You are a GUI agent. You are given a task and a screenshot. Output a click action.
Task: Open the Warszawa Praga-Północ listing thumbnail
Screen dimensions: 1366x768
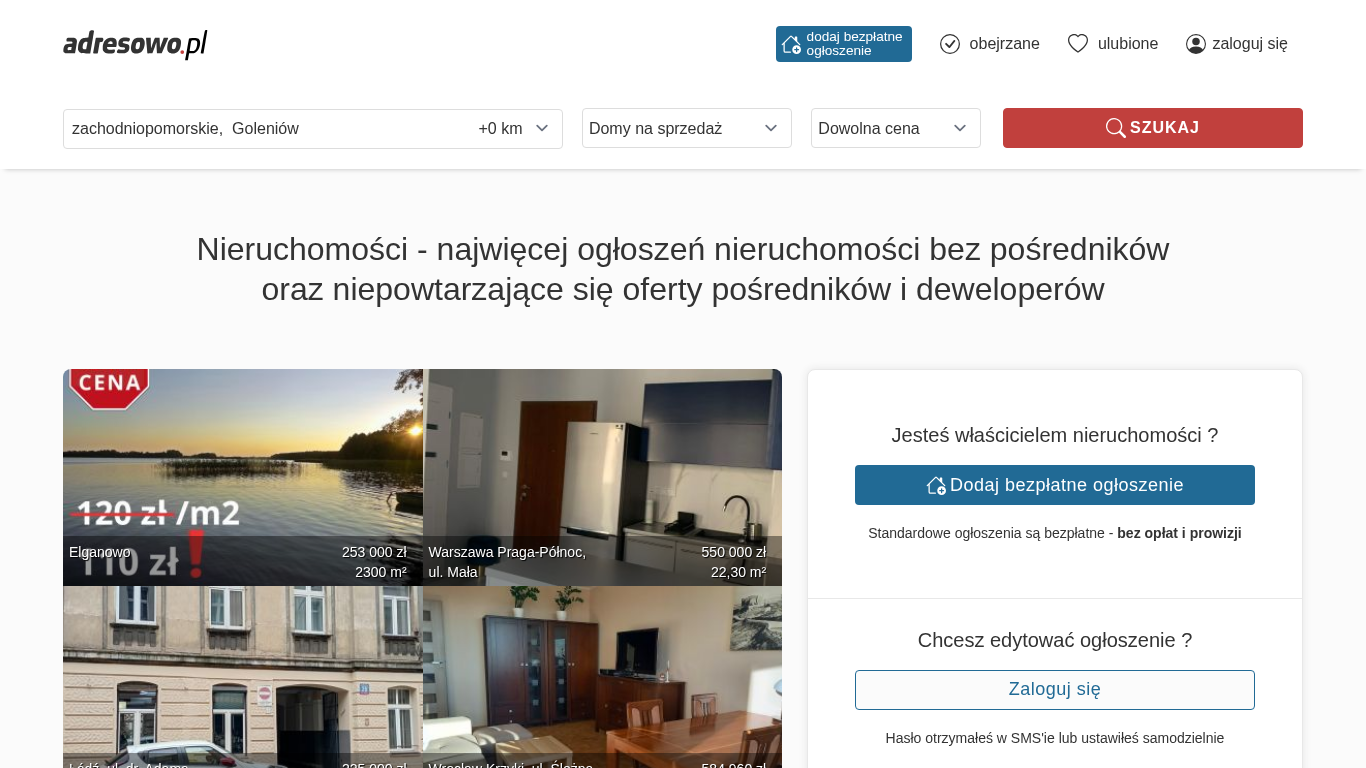click(602, 470)
